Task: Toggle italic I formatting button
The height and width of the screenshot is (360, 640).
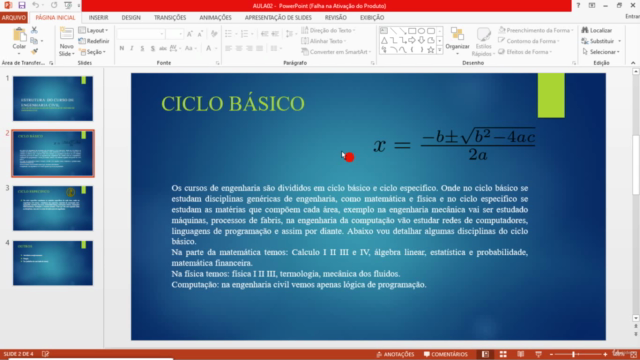Action: point(132,49)
